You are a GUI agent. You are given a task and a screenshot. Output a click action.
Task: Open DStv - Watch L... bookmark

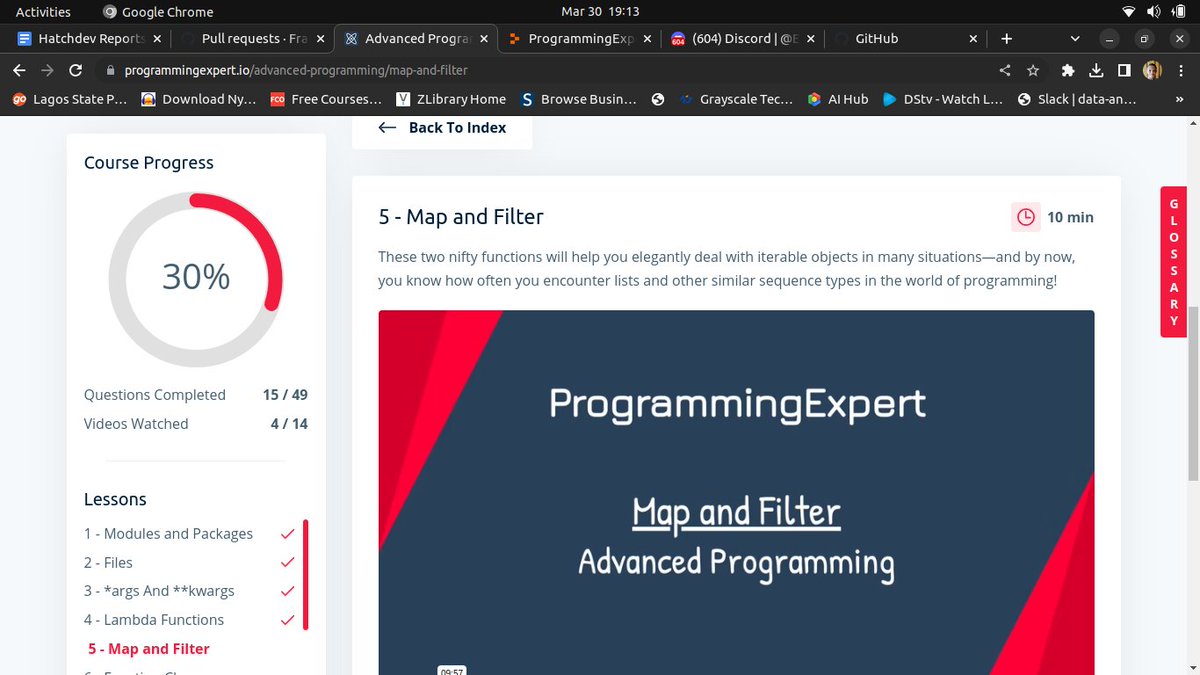point(942,99)
